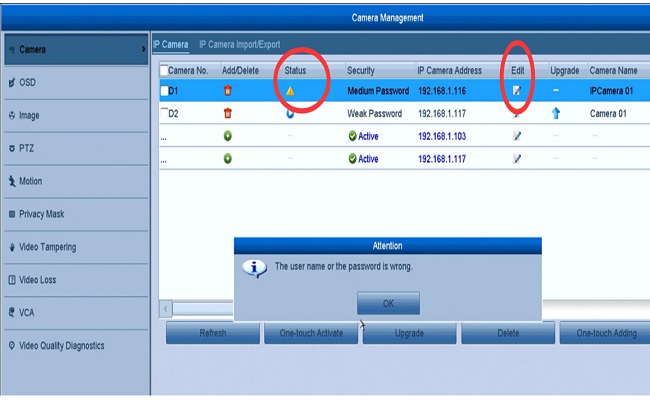Screen dimensions: 650x400
Task: Add camera 192.168.1.103 with green plus icon
Action: point(228,136)
